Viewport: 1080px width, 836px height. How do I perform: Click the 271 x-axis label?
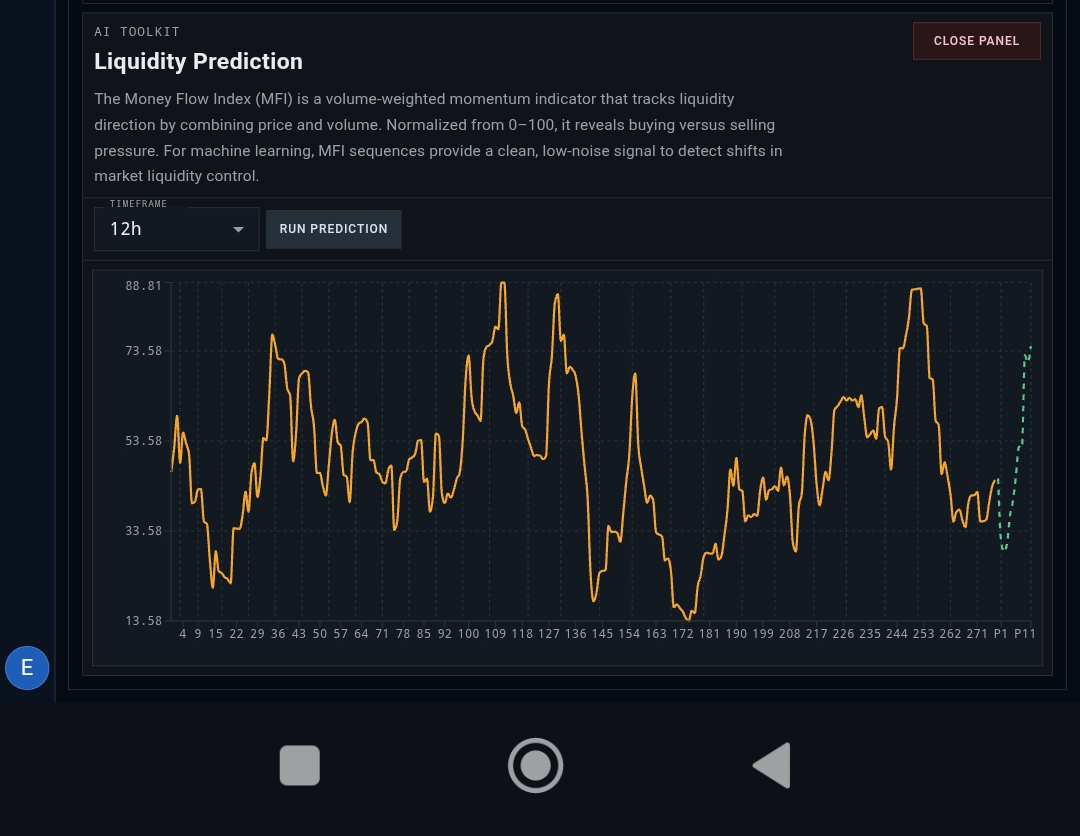point(977,634)
